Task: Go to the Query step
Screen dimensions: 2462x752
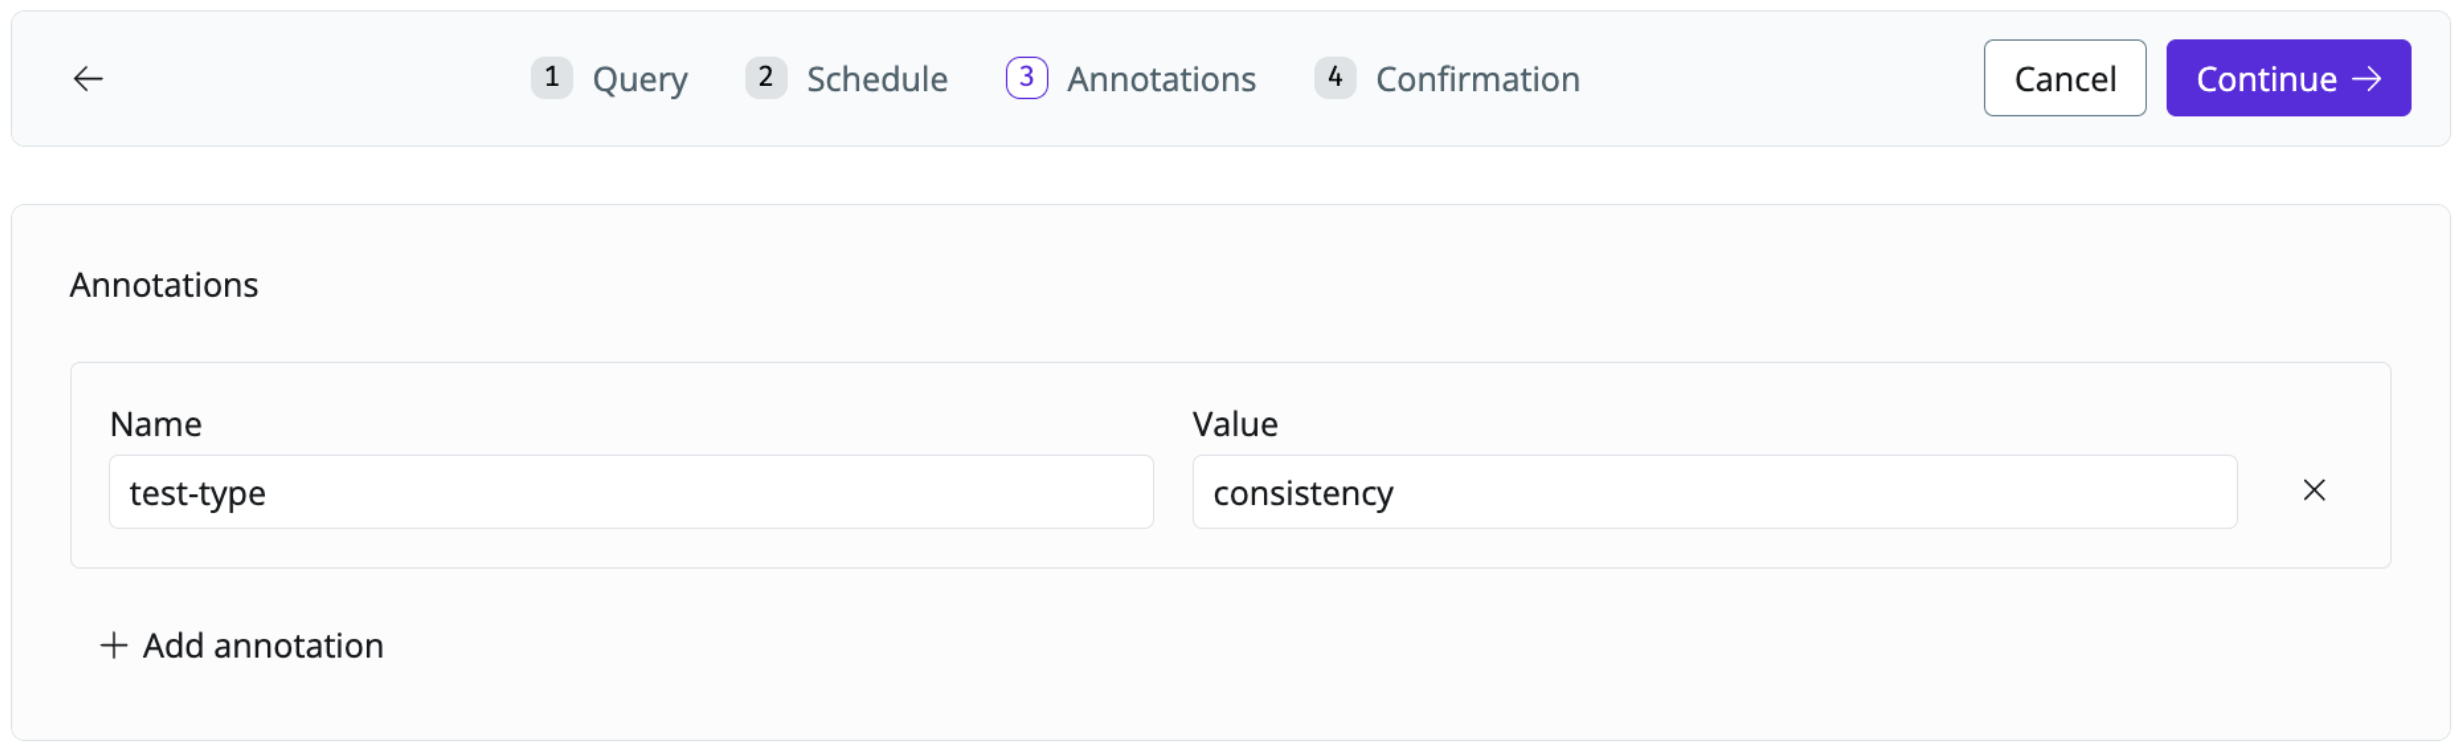Action: click(x=640, y=79)
